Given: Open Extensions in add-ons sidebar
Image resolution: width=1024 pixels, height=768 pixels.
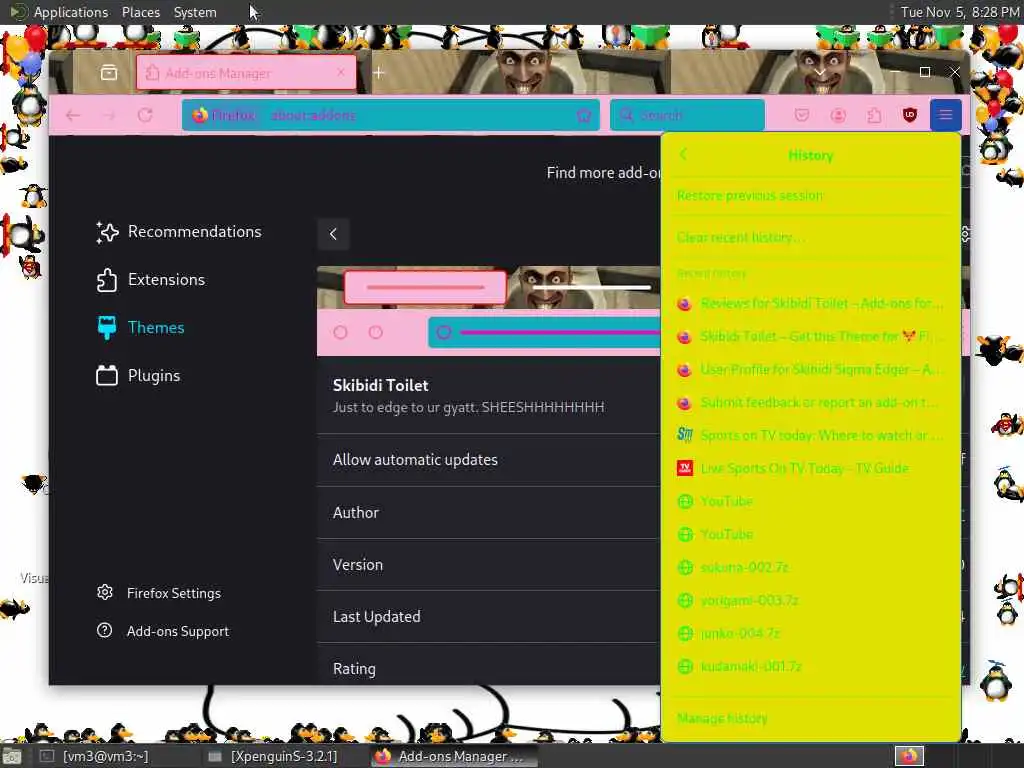Looking at the screenshot, I should coord(150,280).
